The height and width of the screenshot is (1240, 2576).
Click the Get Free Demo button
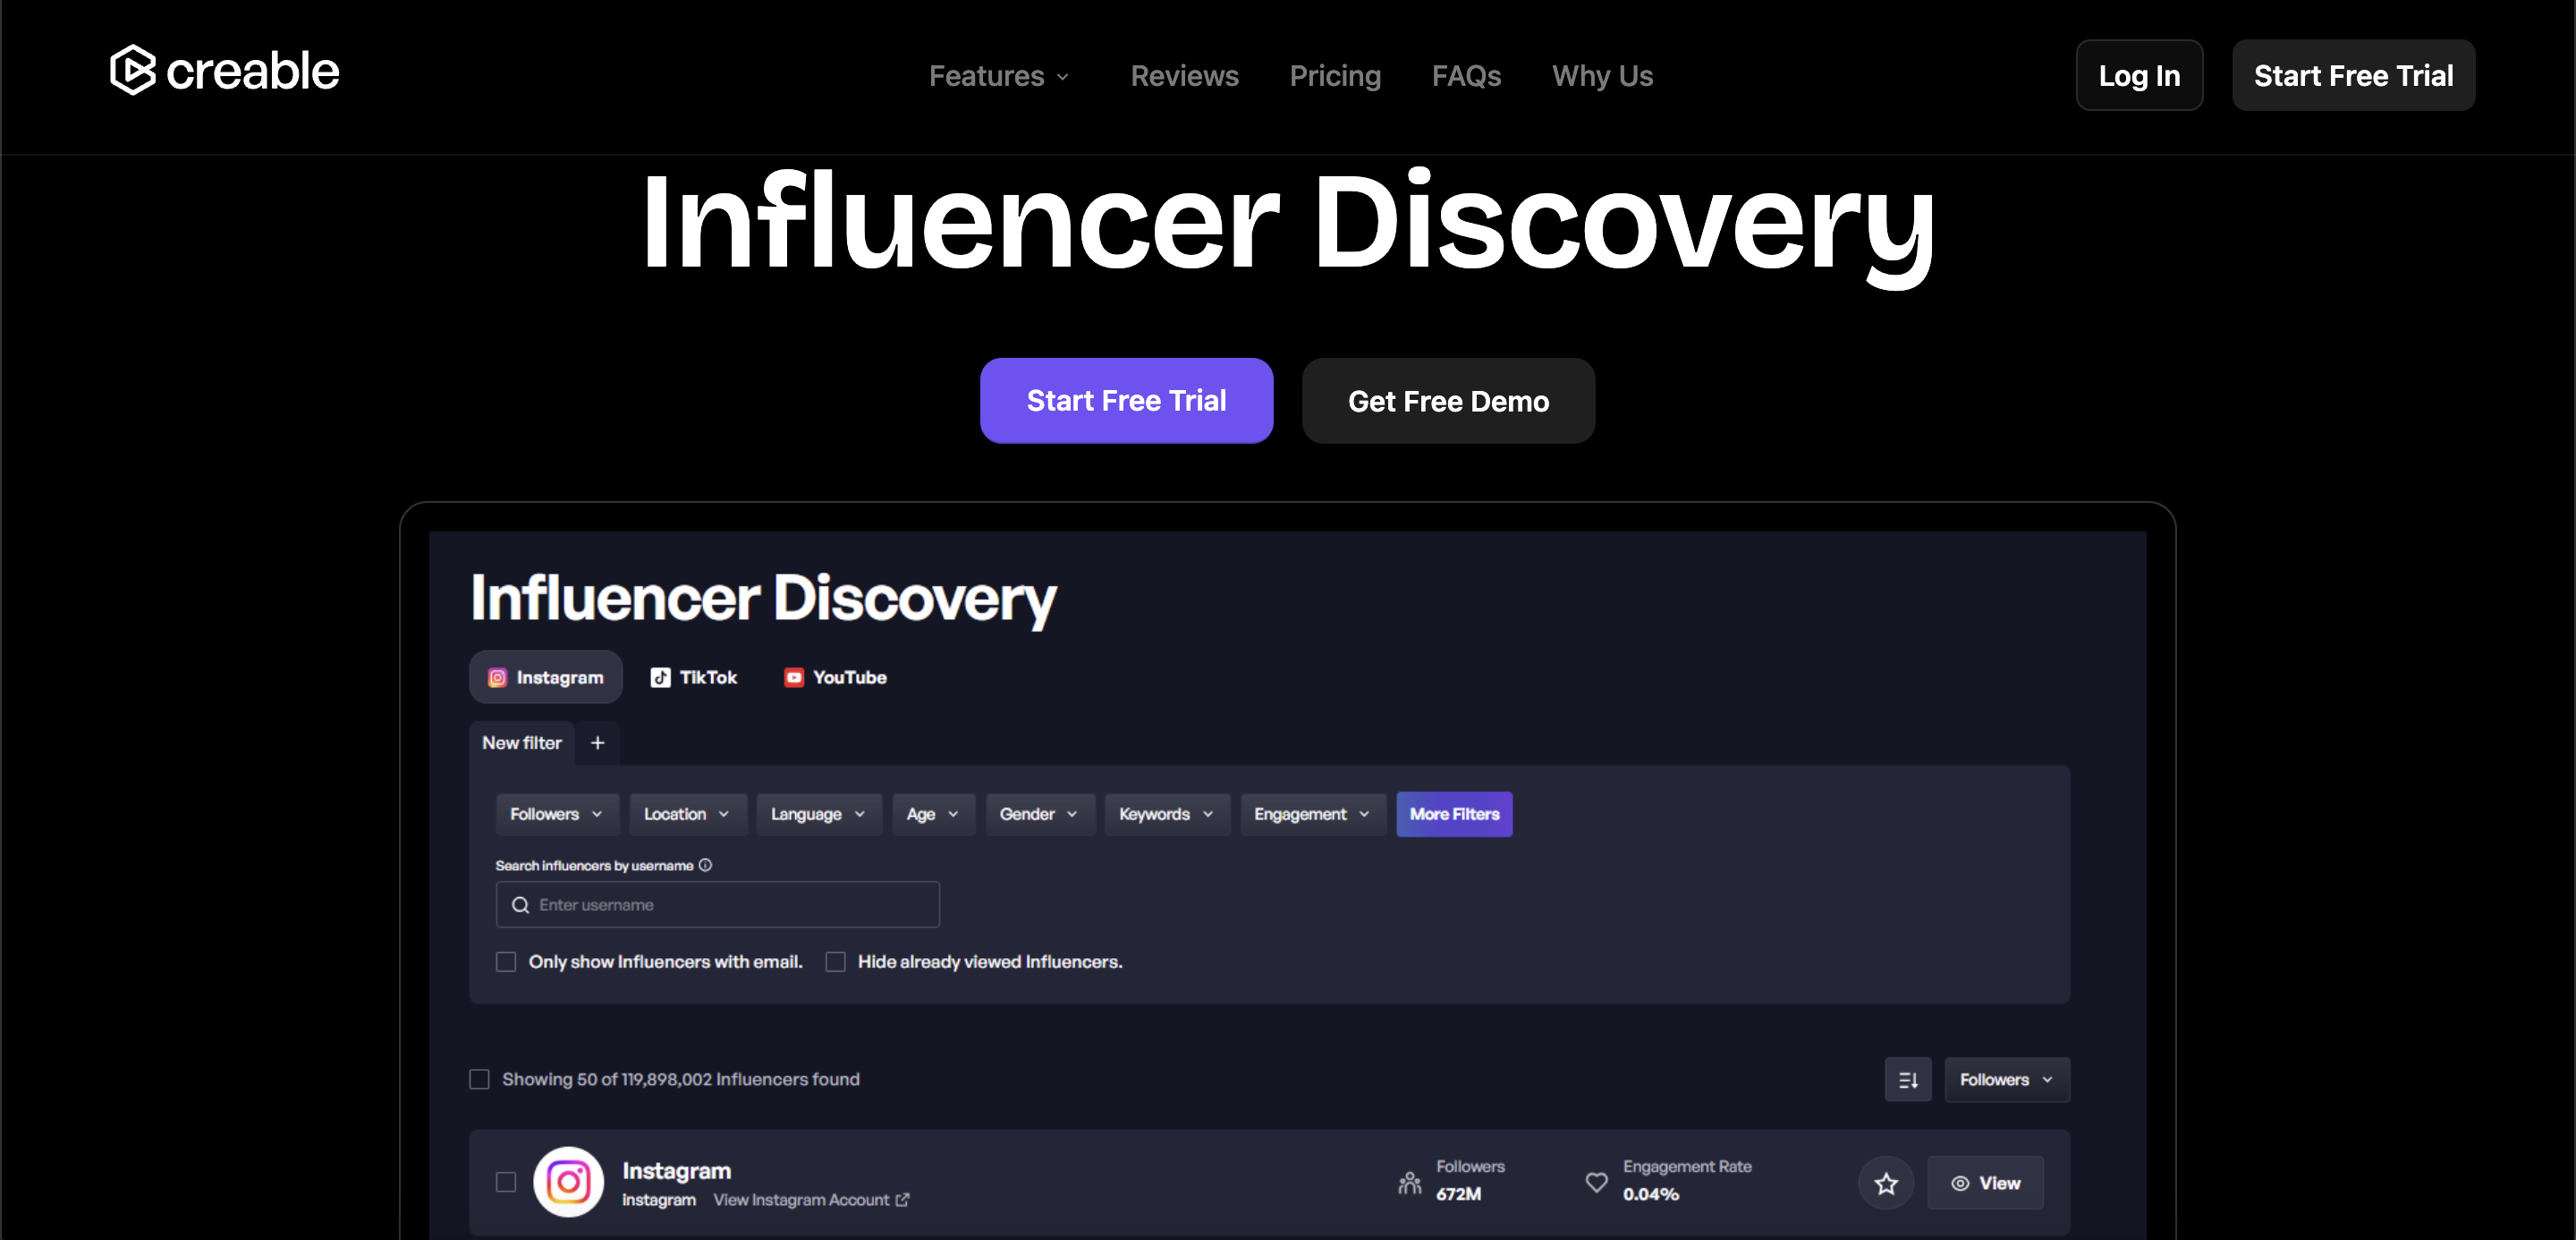coord(1447,401)
